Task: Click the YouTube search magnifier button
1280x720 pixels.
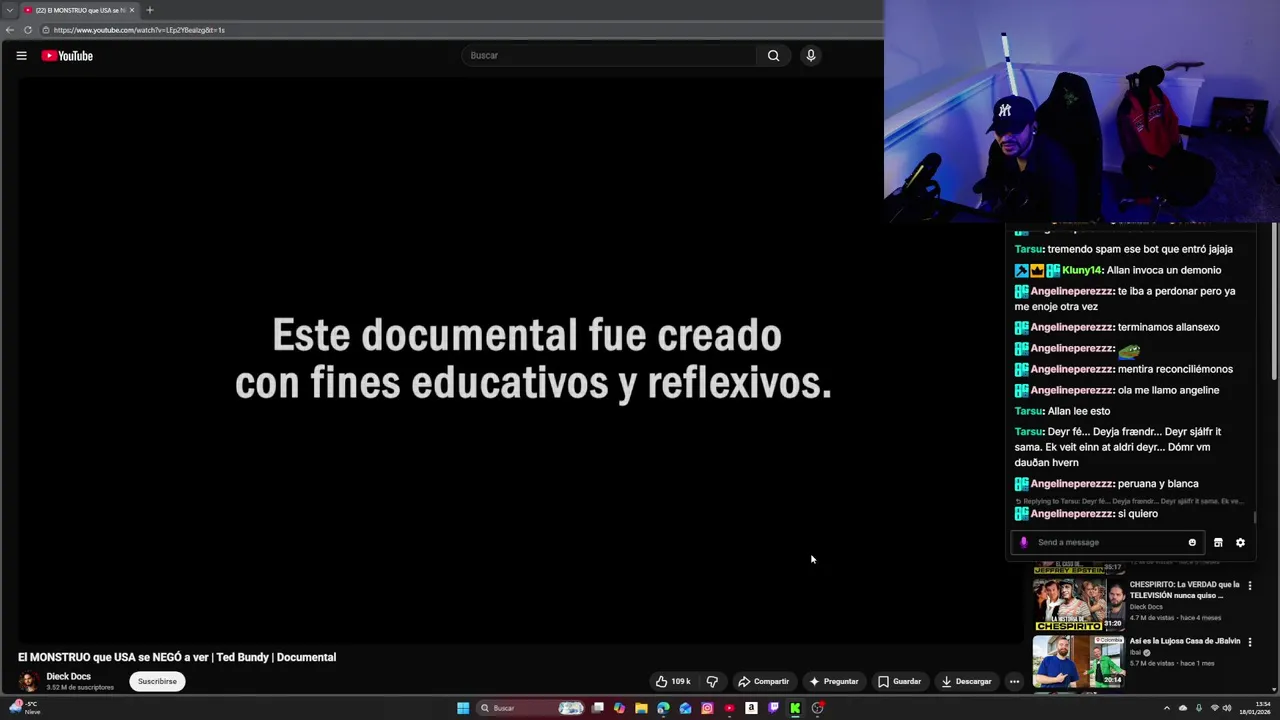Action: pyautogui.click(x=773, y=56)
